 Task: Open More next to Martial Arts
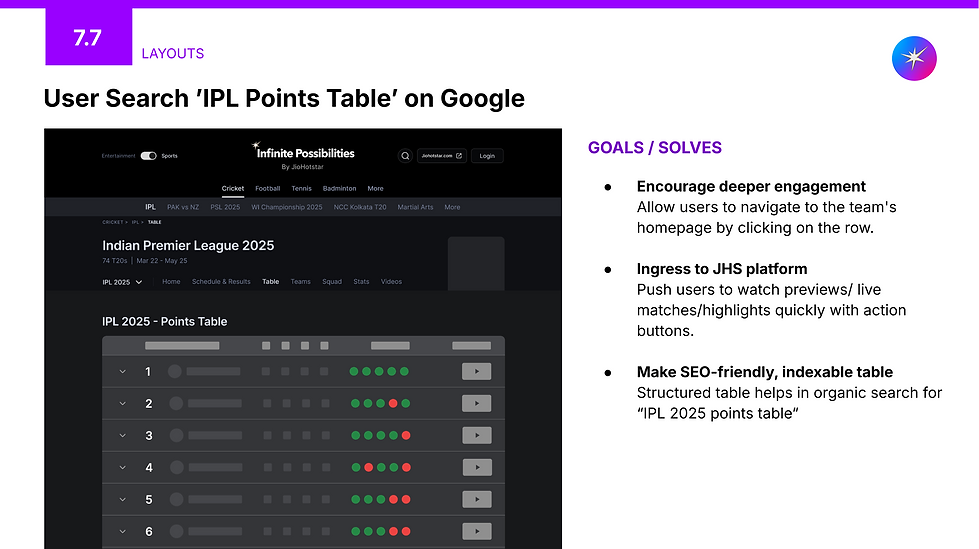point(452,207)
